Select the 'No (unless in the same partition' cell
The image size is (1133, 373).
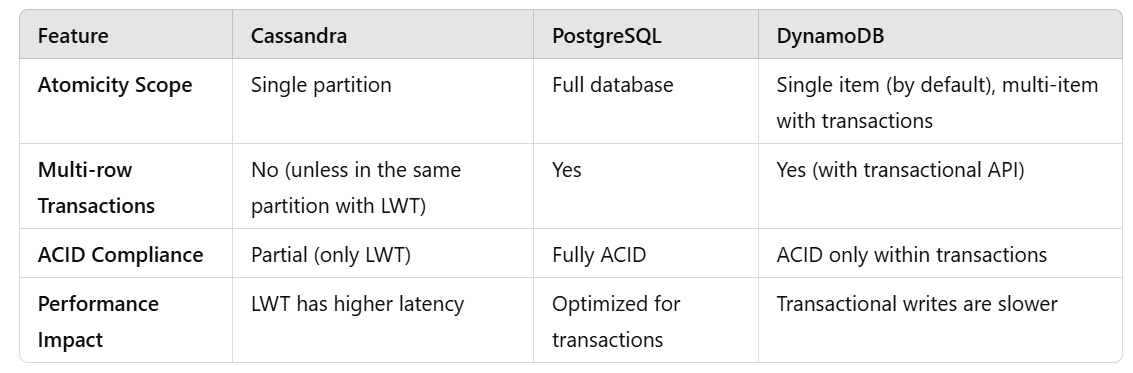pyautogui.click(x=356, y=188)
